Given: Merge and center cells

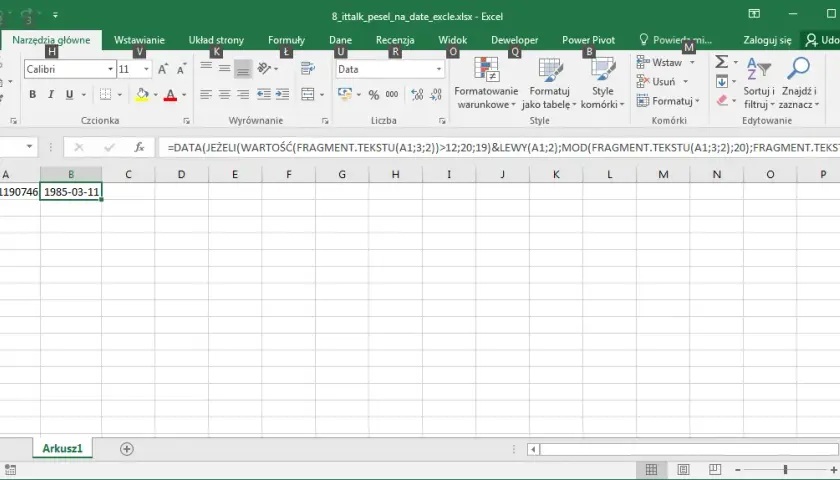Looking at the screenshot, I should [308, 94].
